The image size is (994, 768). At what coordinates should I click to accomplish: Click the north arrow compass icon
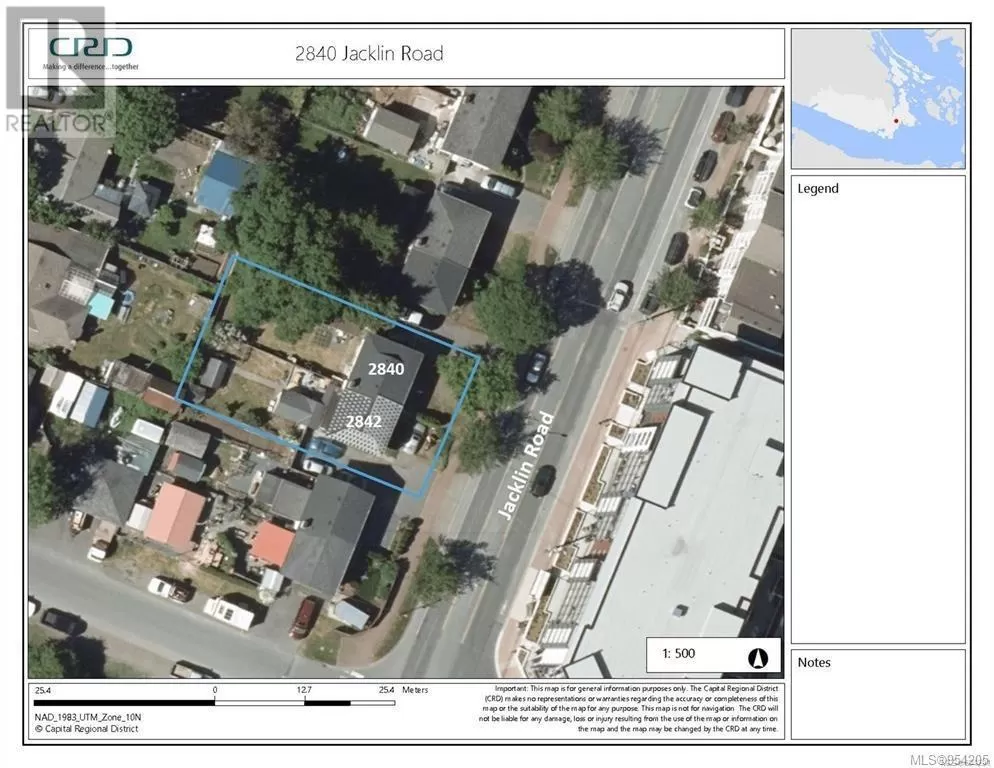[757, 656]
